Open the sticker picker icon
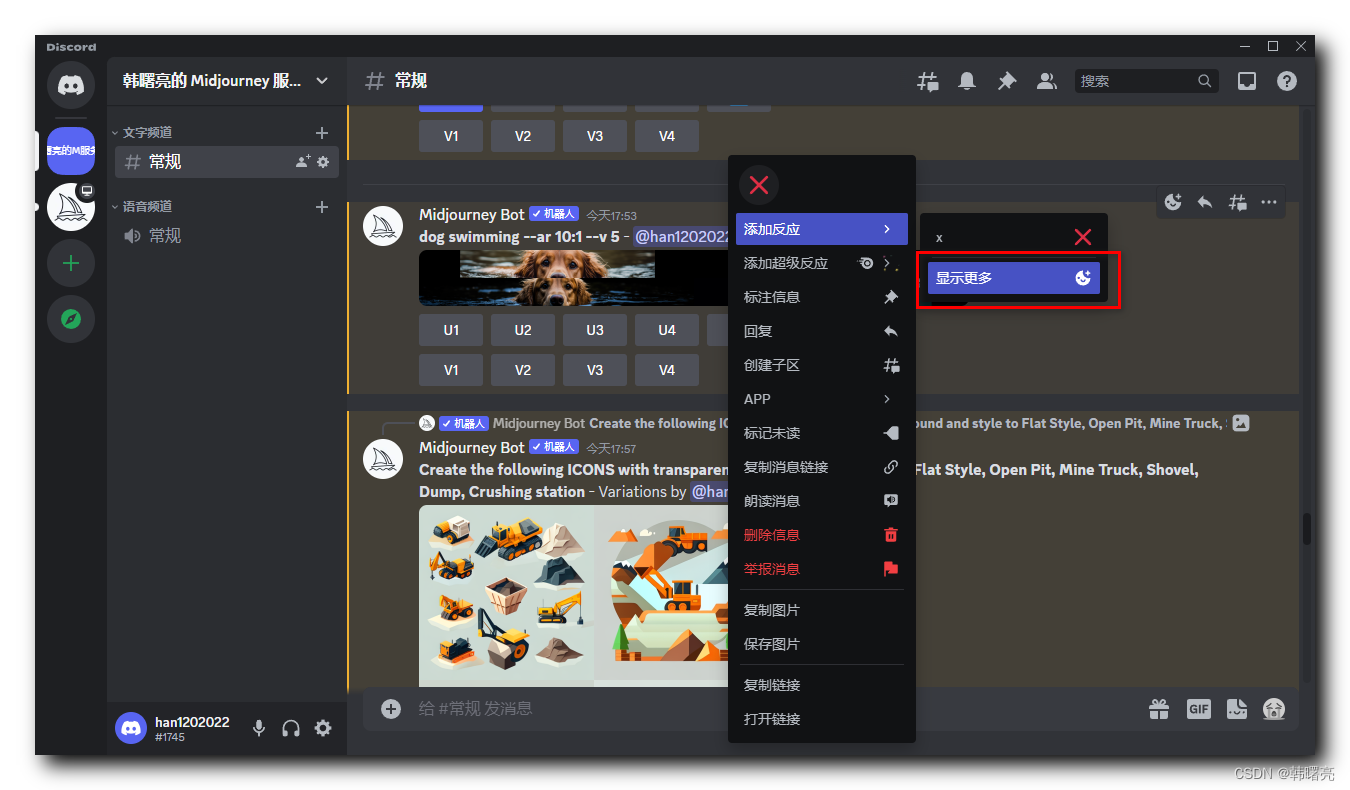Image resolution: width=1350 pixels, height=790 pixels. [x=1237, y=709]
